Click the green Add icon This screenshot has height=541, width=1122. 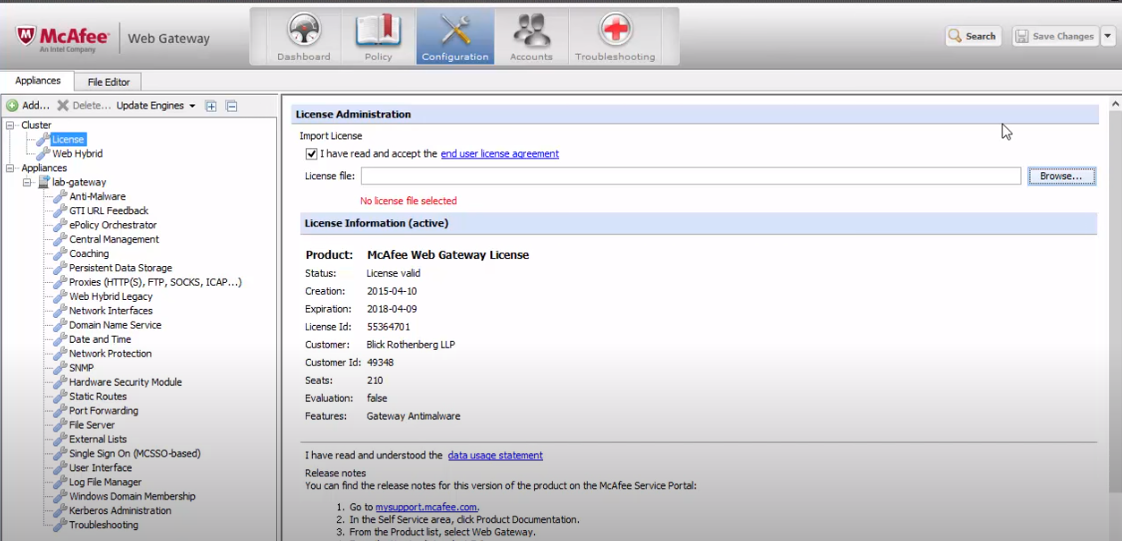pos(12,105)
